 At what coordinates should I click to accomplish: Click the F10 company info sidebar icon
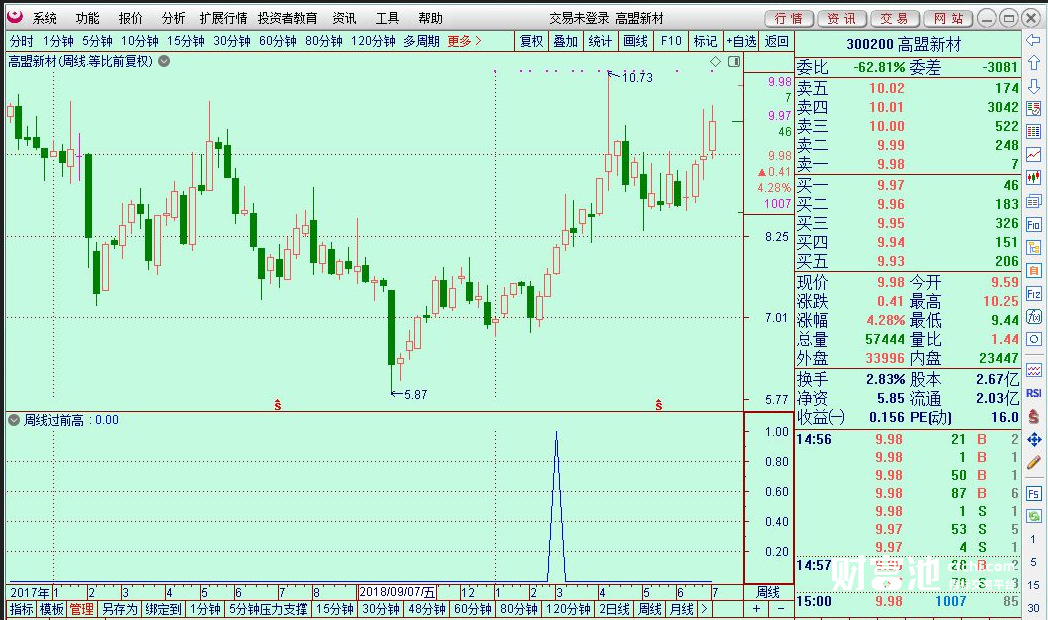pyautogui.click(x=1034, y=224)
